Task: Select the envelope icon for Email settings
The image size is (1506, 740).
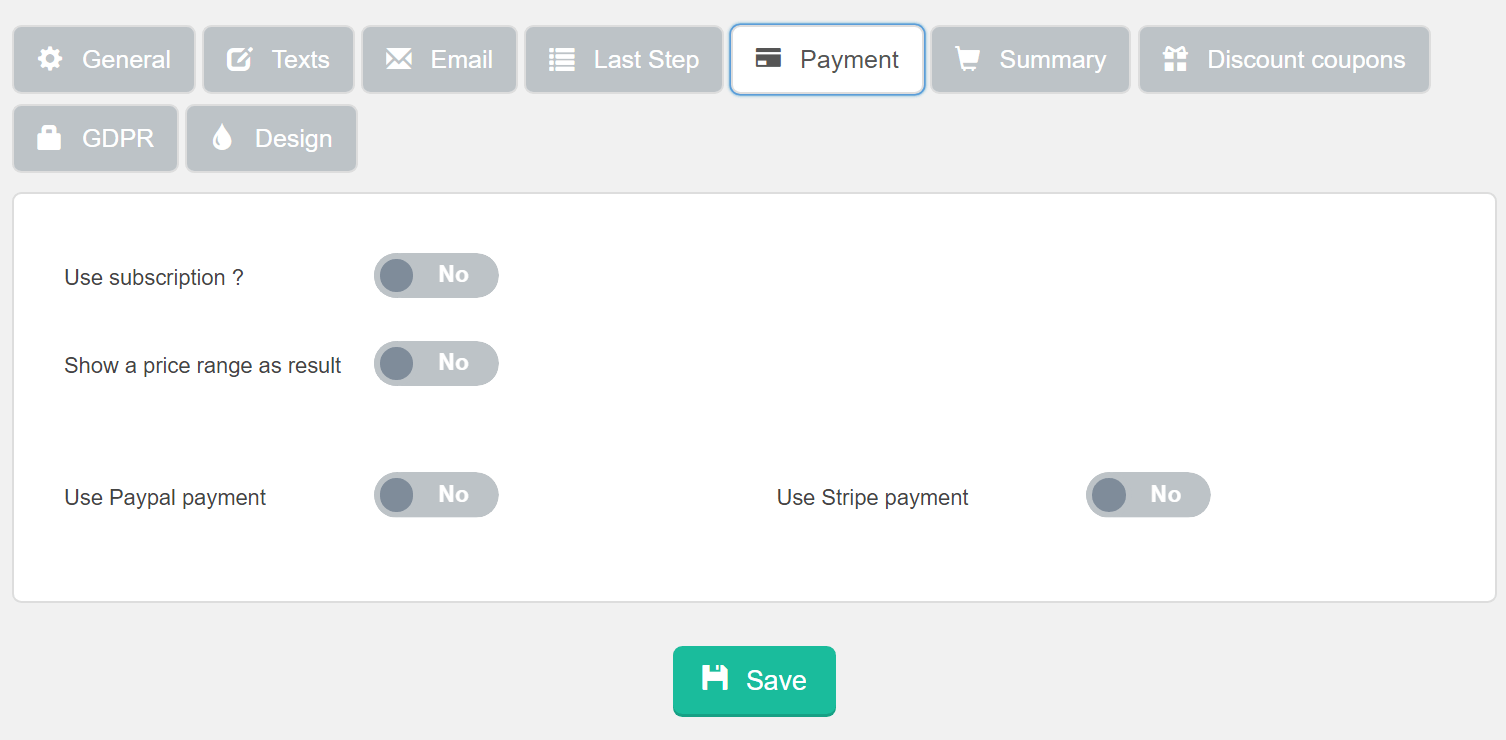Action: coord(399,59)
